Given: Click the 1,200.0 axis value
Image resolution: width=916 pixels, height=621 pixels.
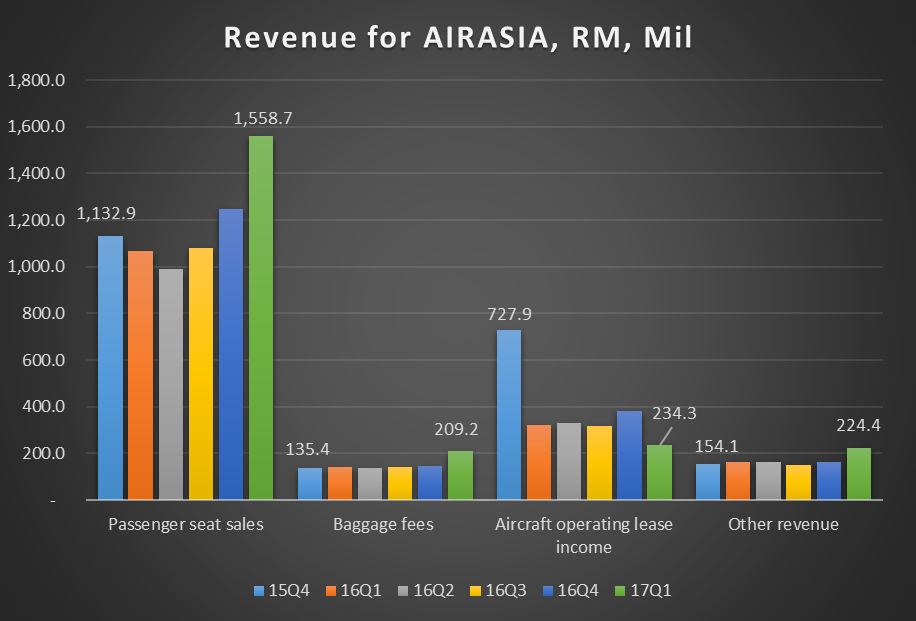Looking at the screenshot, I should coord(36,220).
